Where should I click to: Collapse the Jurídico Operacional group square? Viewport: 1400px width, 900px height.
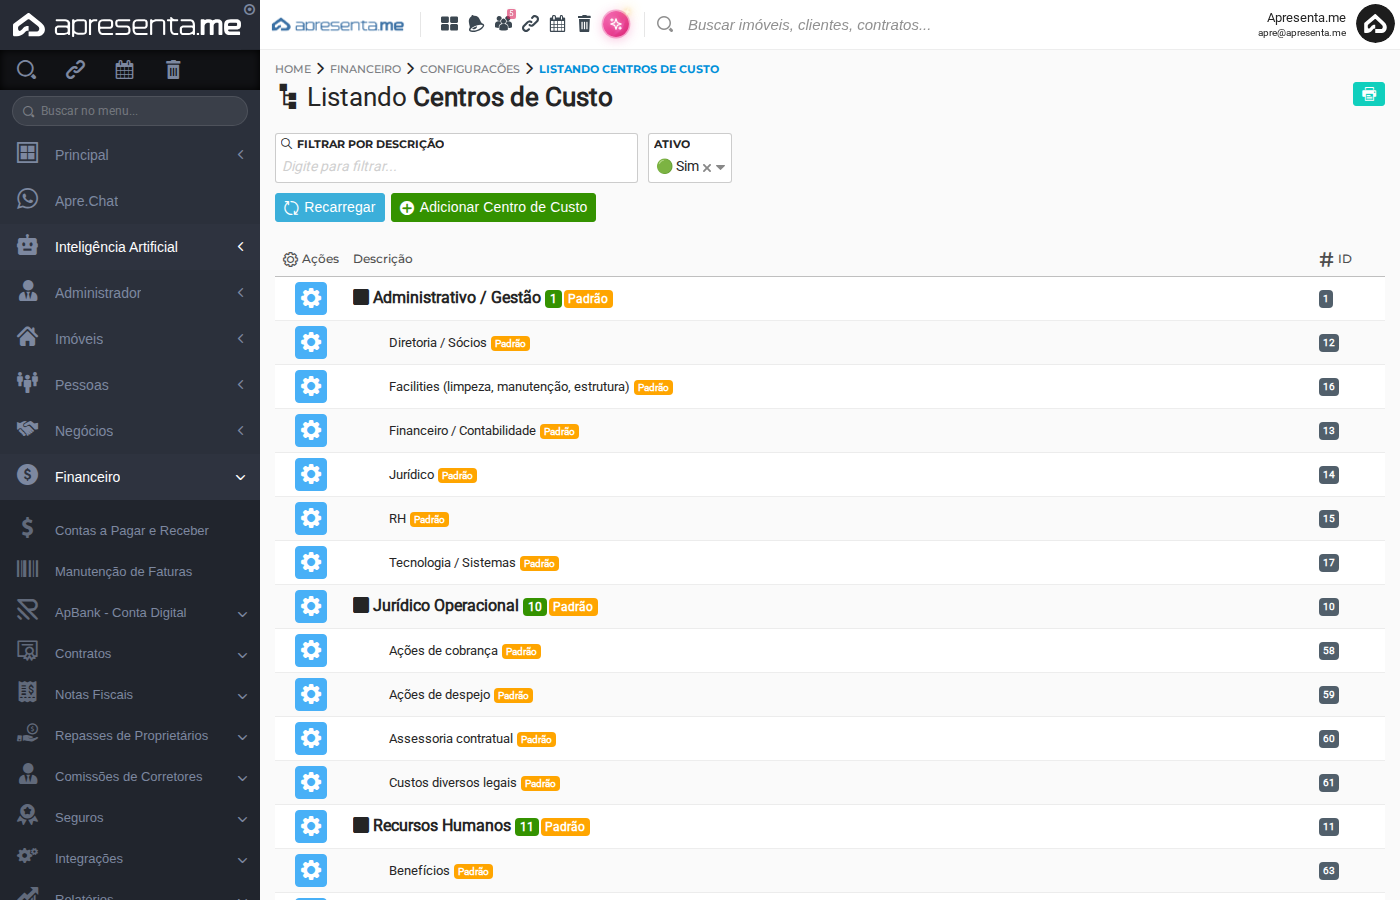[361, 605]
